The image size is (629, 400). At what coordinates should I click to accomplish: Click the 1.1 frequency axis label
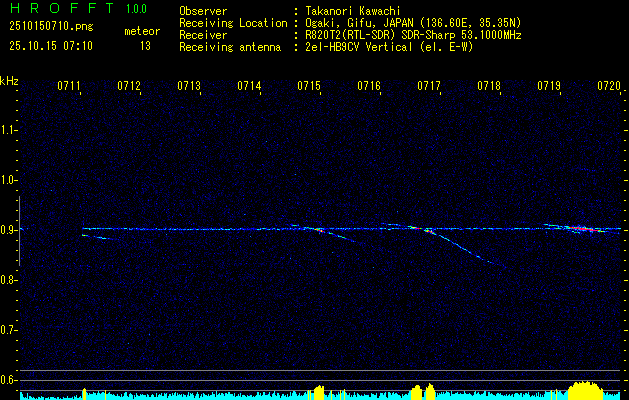point(9,130)
